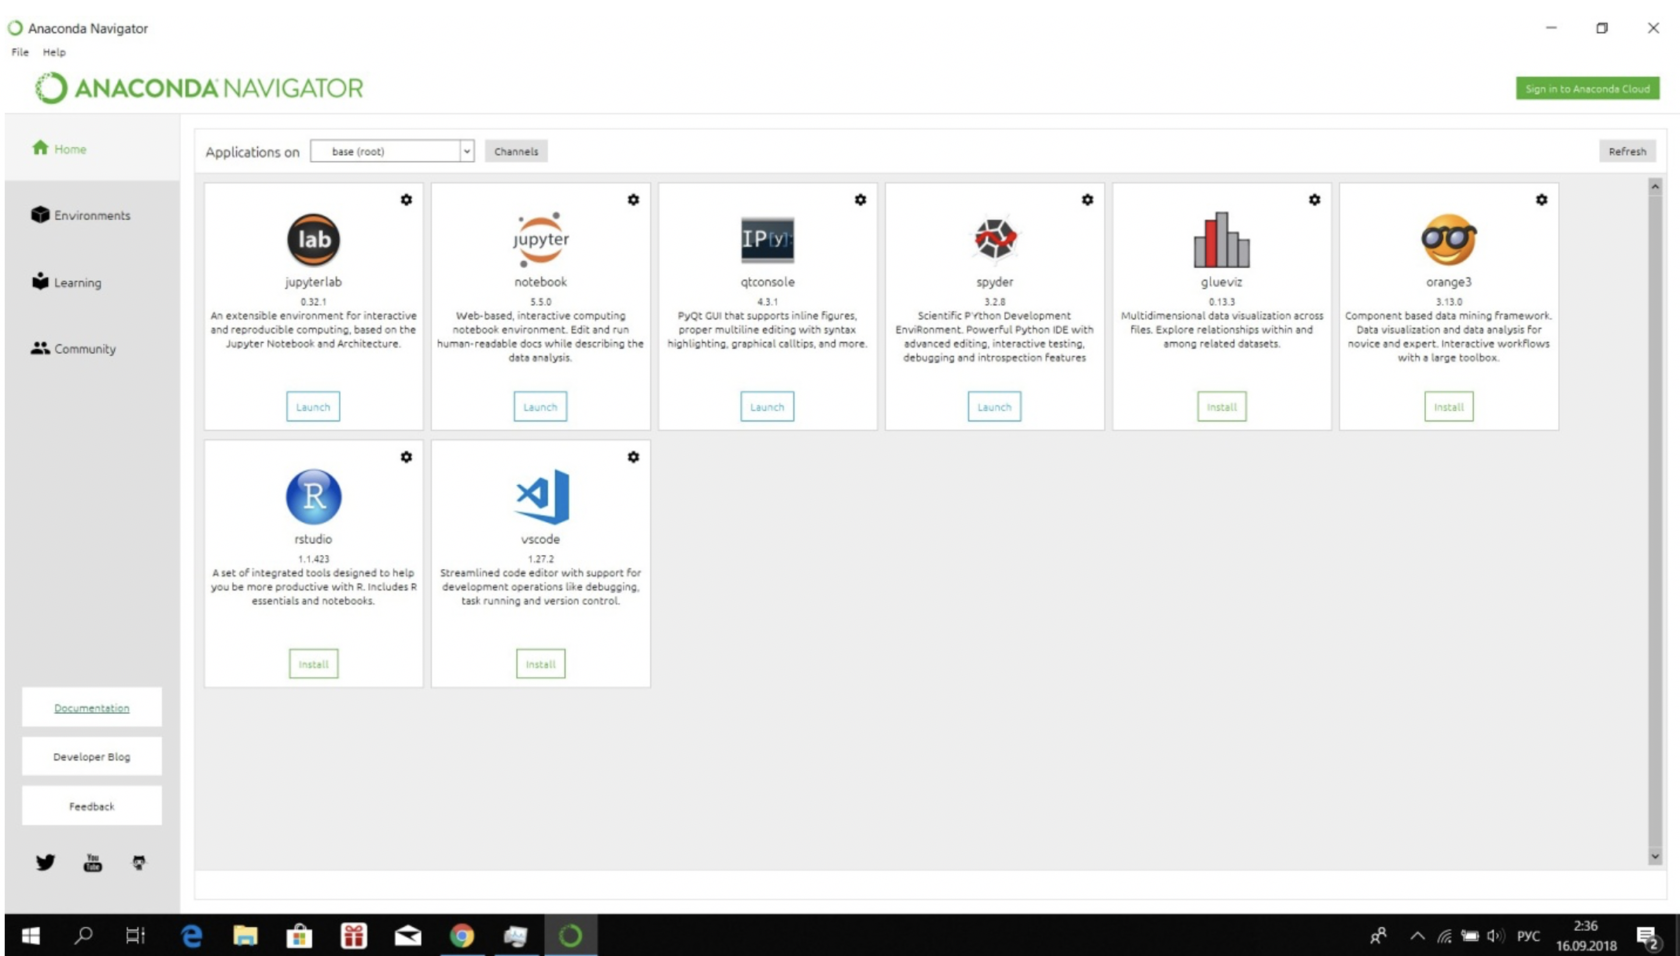This screenshot has width=1680, height=956.
Task: Click the vscode app icon
Action: tap(542, 496)
